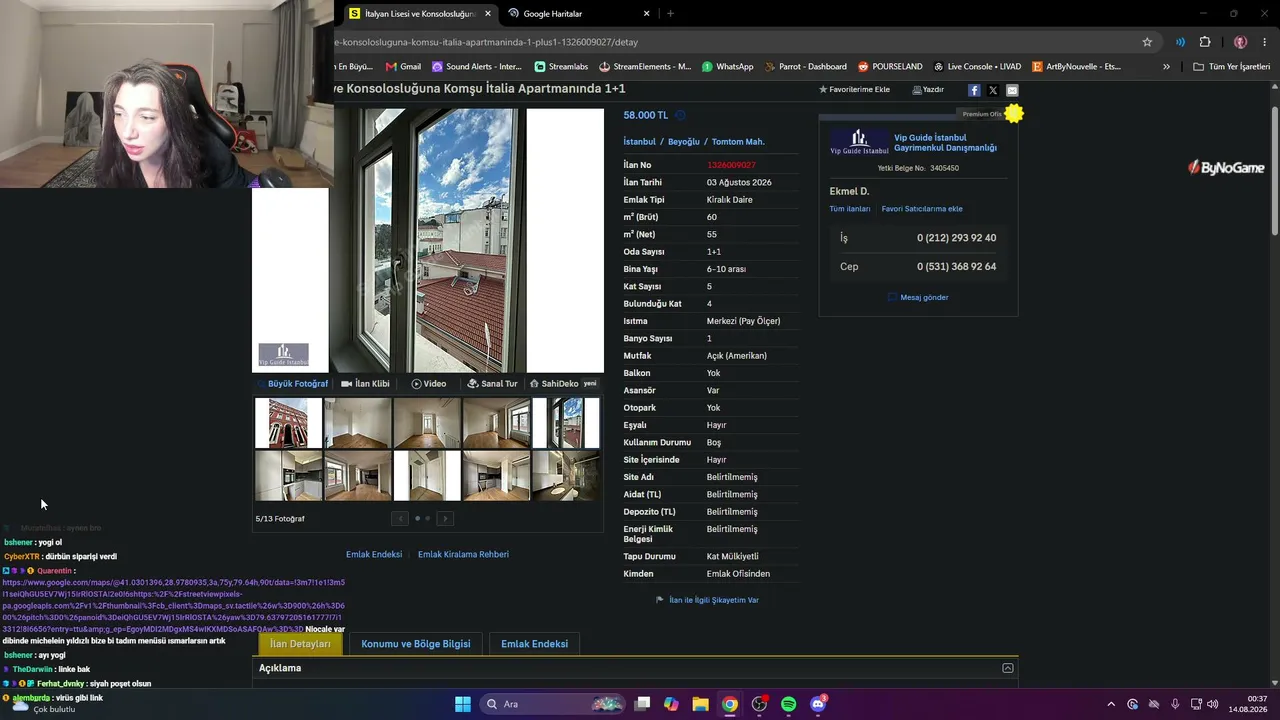Click the info icon beside 58.000 TL

tap(680, 115)
